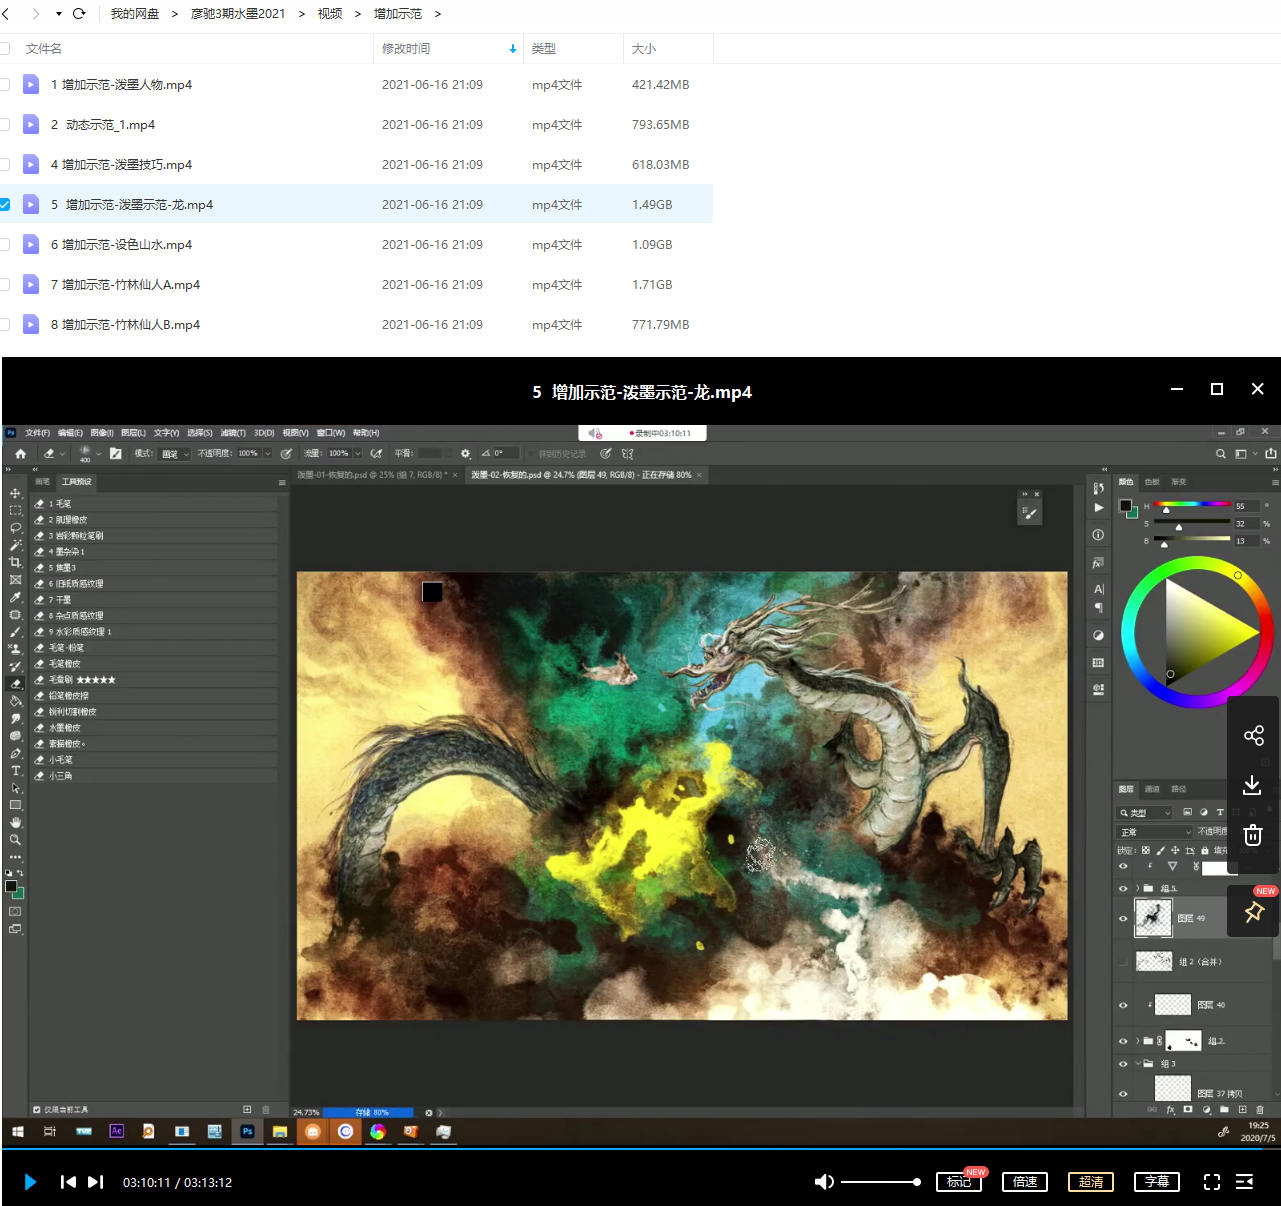Click the share icon on the floating sidebar
This screenshot has width=1281, height=1206.
coord(1253,736)
